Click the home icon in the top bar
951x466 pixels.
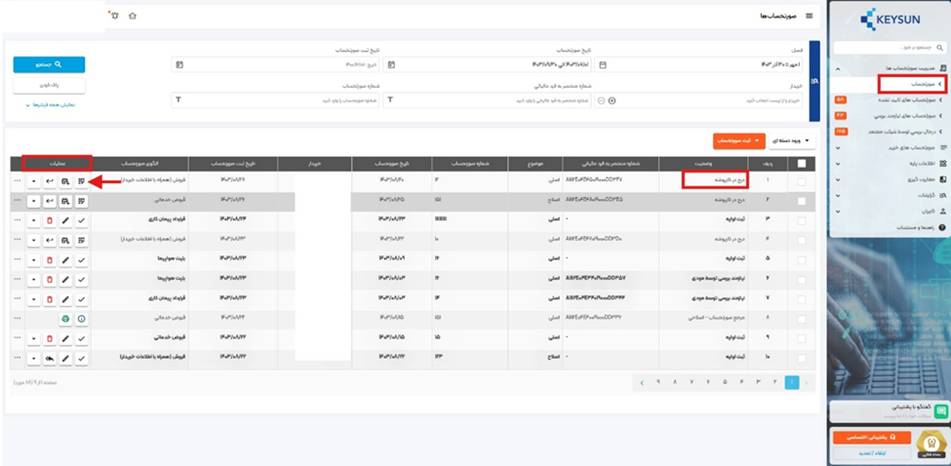[133, 16]
